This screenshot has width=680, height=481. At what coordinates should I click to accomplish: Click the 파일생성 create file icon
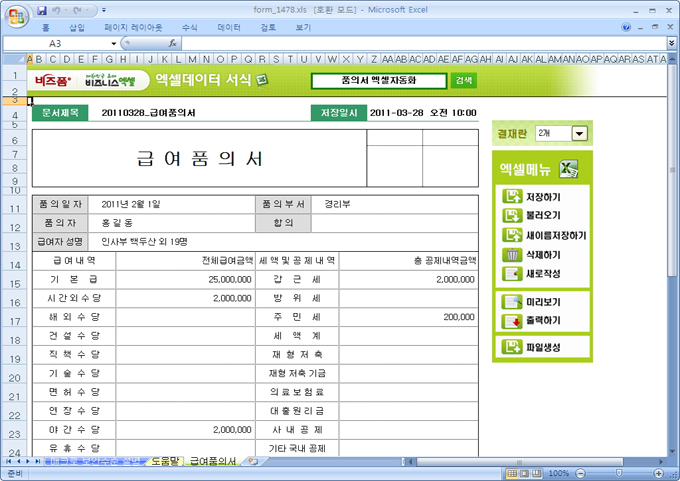[x=512, y=347]
